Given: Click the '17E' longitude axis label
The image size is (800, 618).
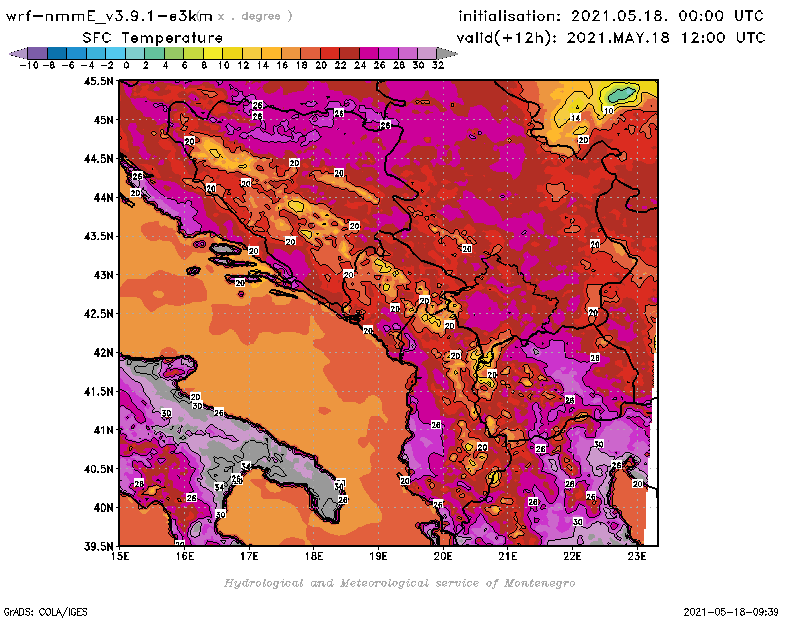Looking at the screenshot, I should click(x=249, y=556).
